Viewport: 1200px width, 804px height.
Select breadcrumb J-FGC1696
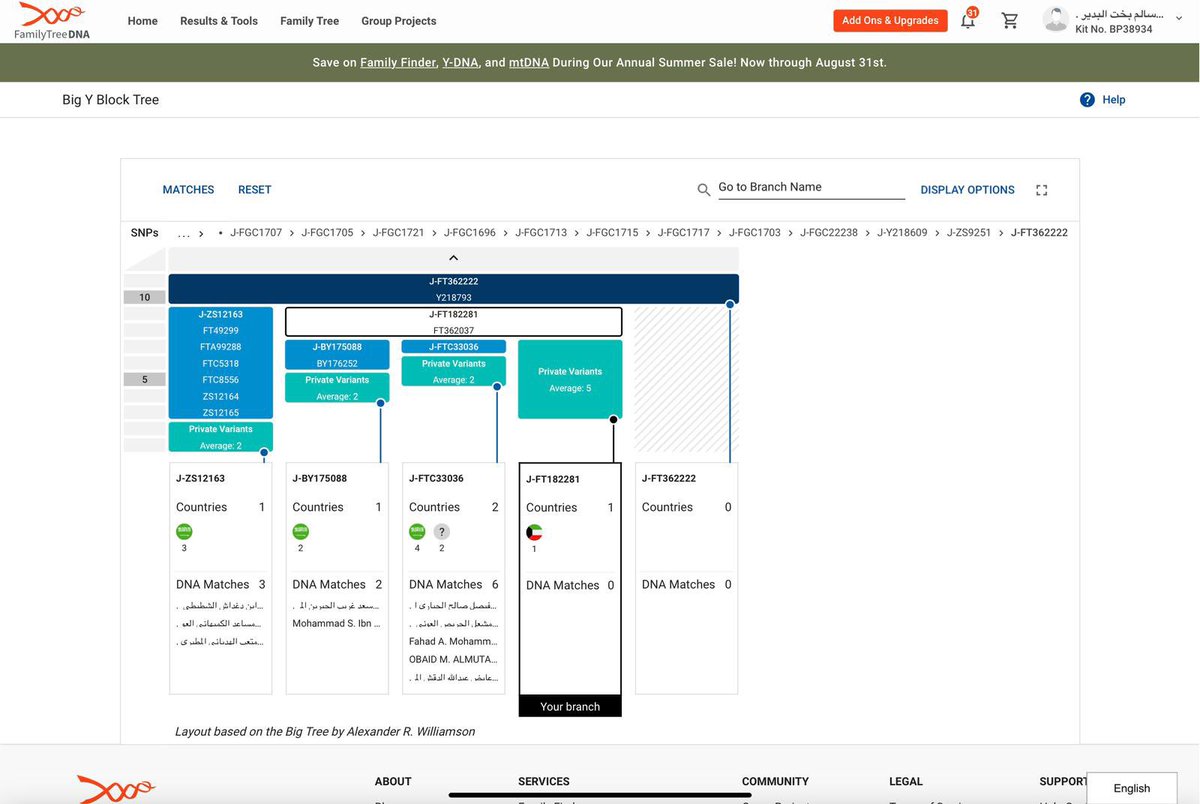[x=470, y=233]
